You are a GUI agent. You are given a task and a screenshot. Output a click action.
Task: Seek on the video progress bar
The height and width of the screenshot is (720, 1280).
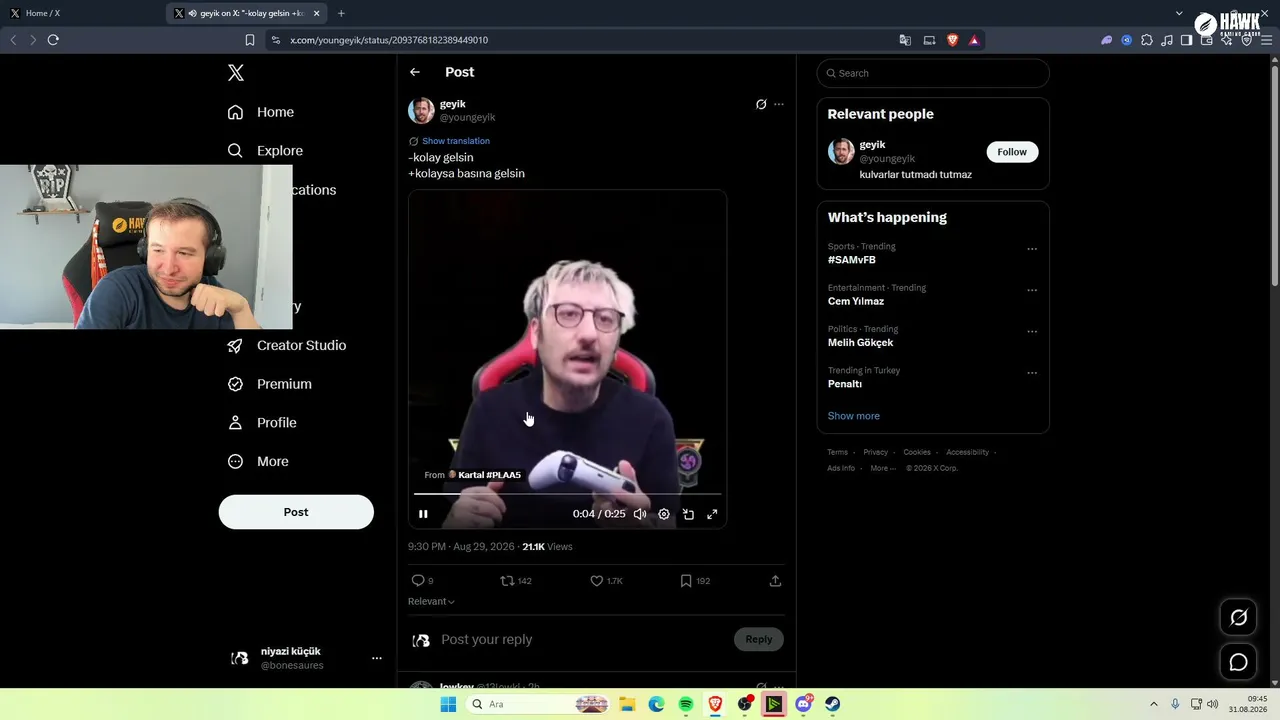tap(567, 494)
